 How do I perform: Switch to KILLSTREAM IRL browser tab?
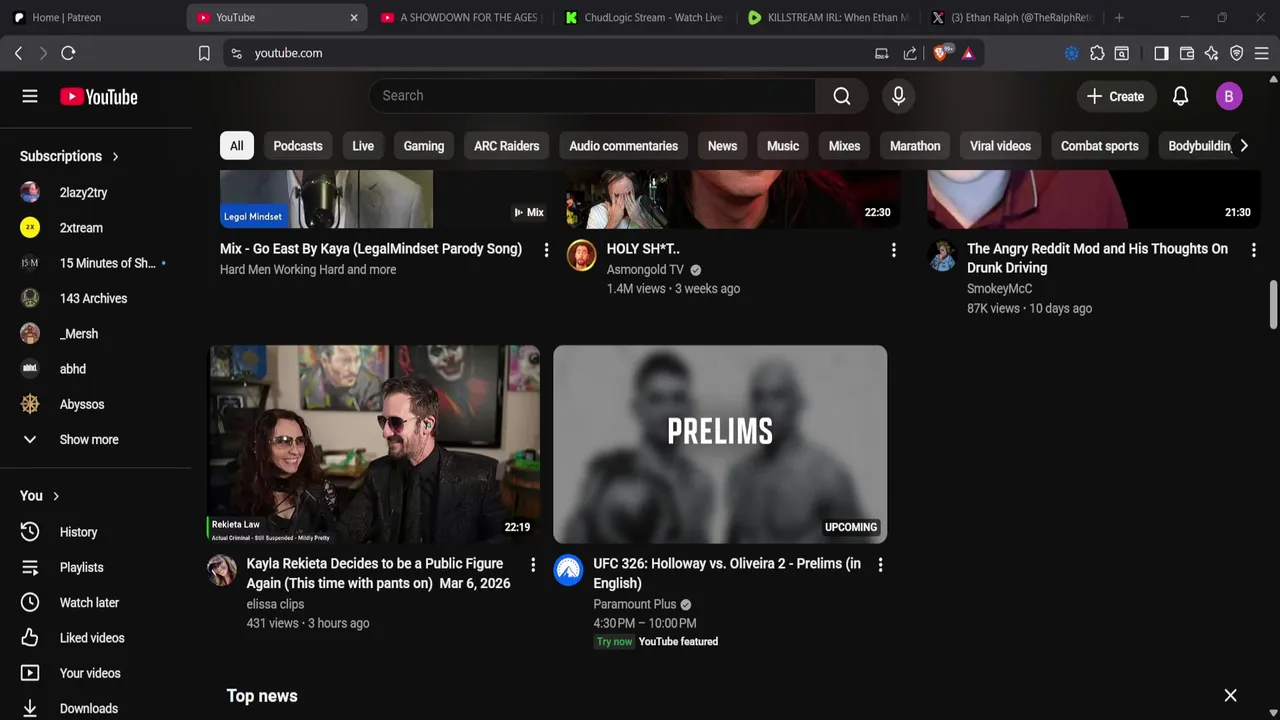click(x=829, y=17)
